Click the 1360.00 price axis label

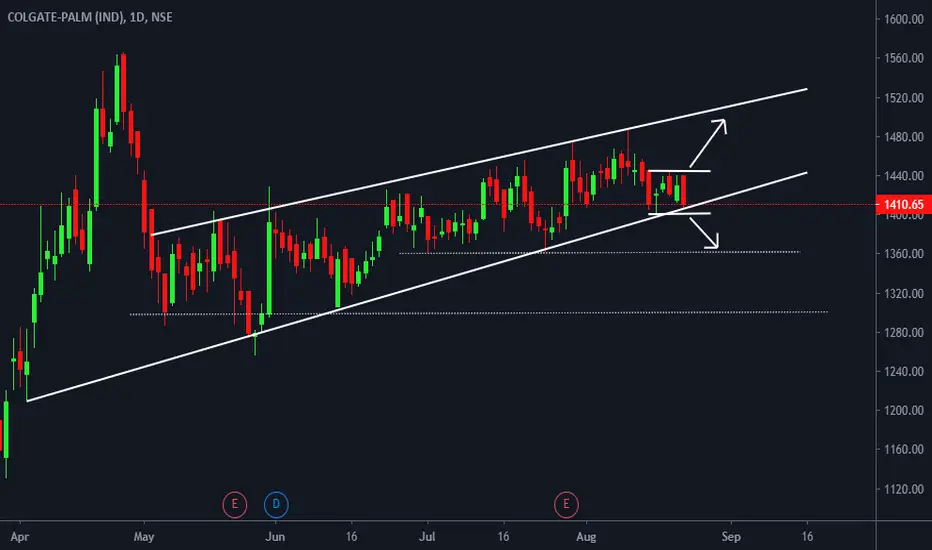903,254
